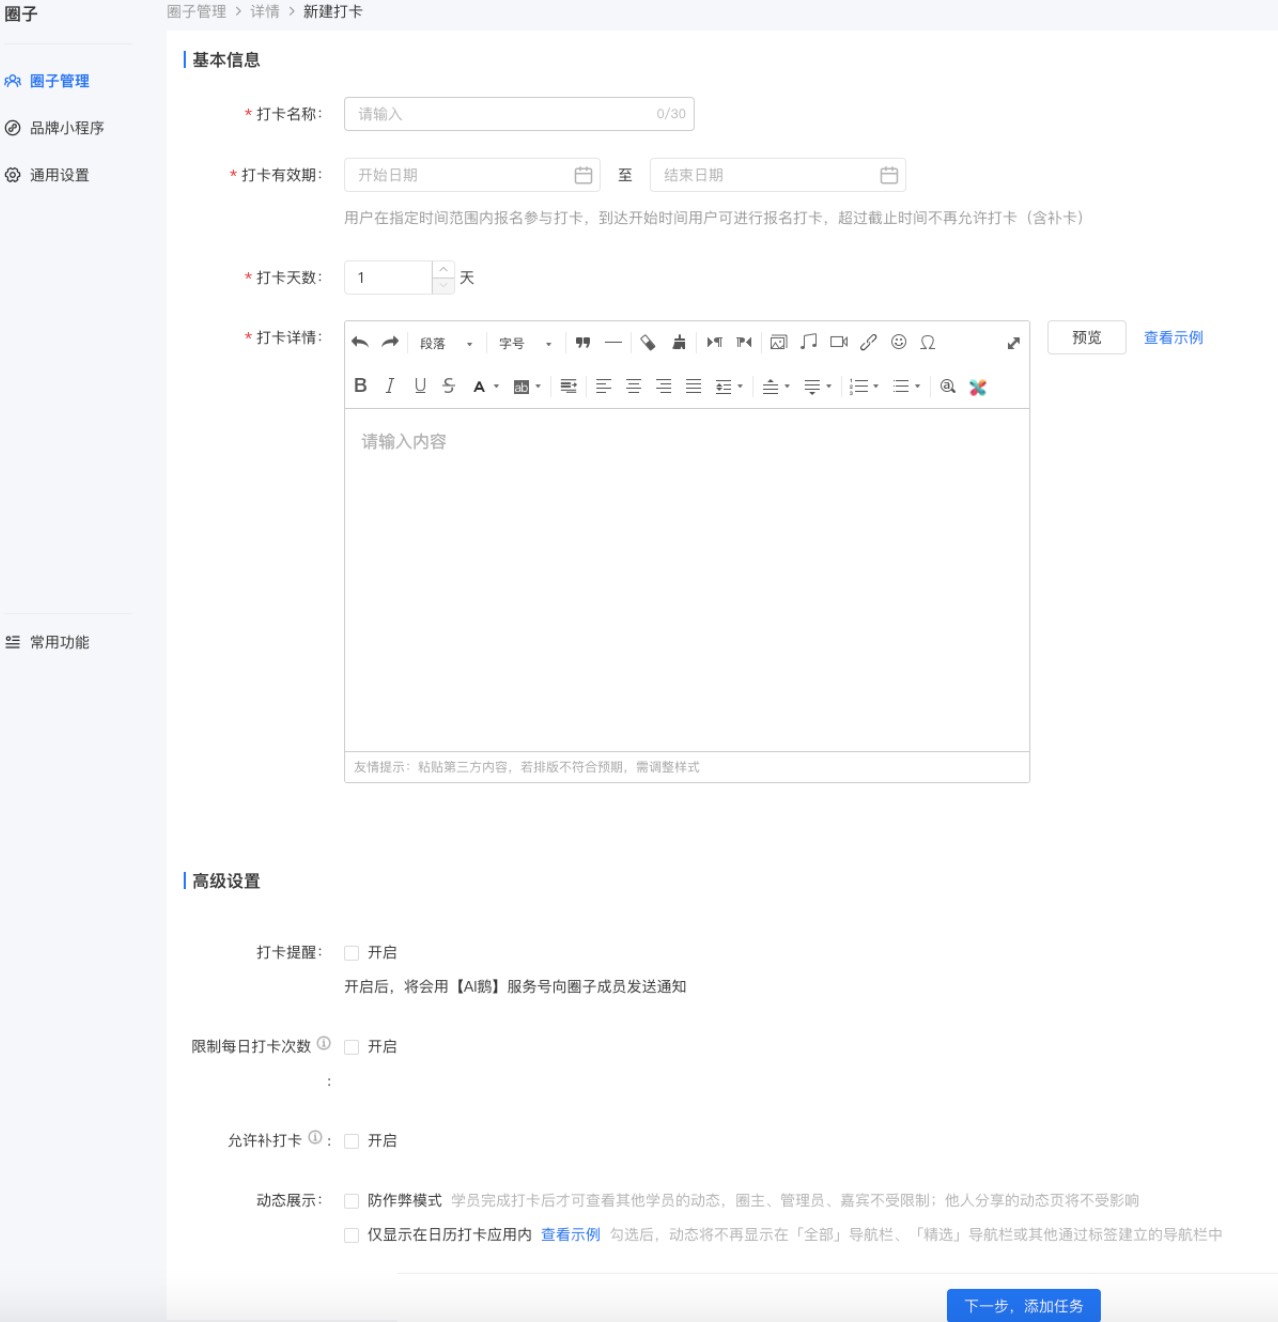The image size is (1278, 1322).
Task: Toggle underline formatting
Action: [x=420, y=386]
